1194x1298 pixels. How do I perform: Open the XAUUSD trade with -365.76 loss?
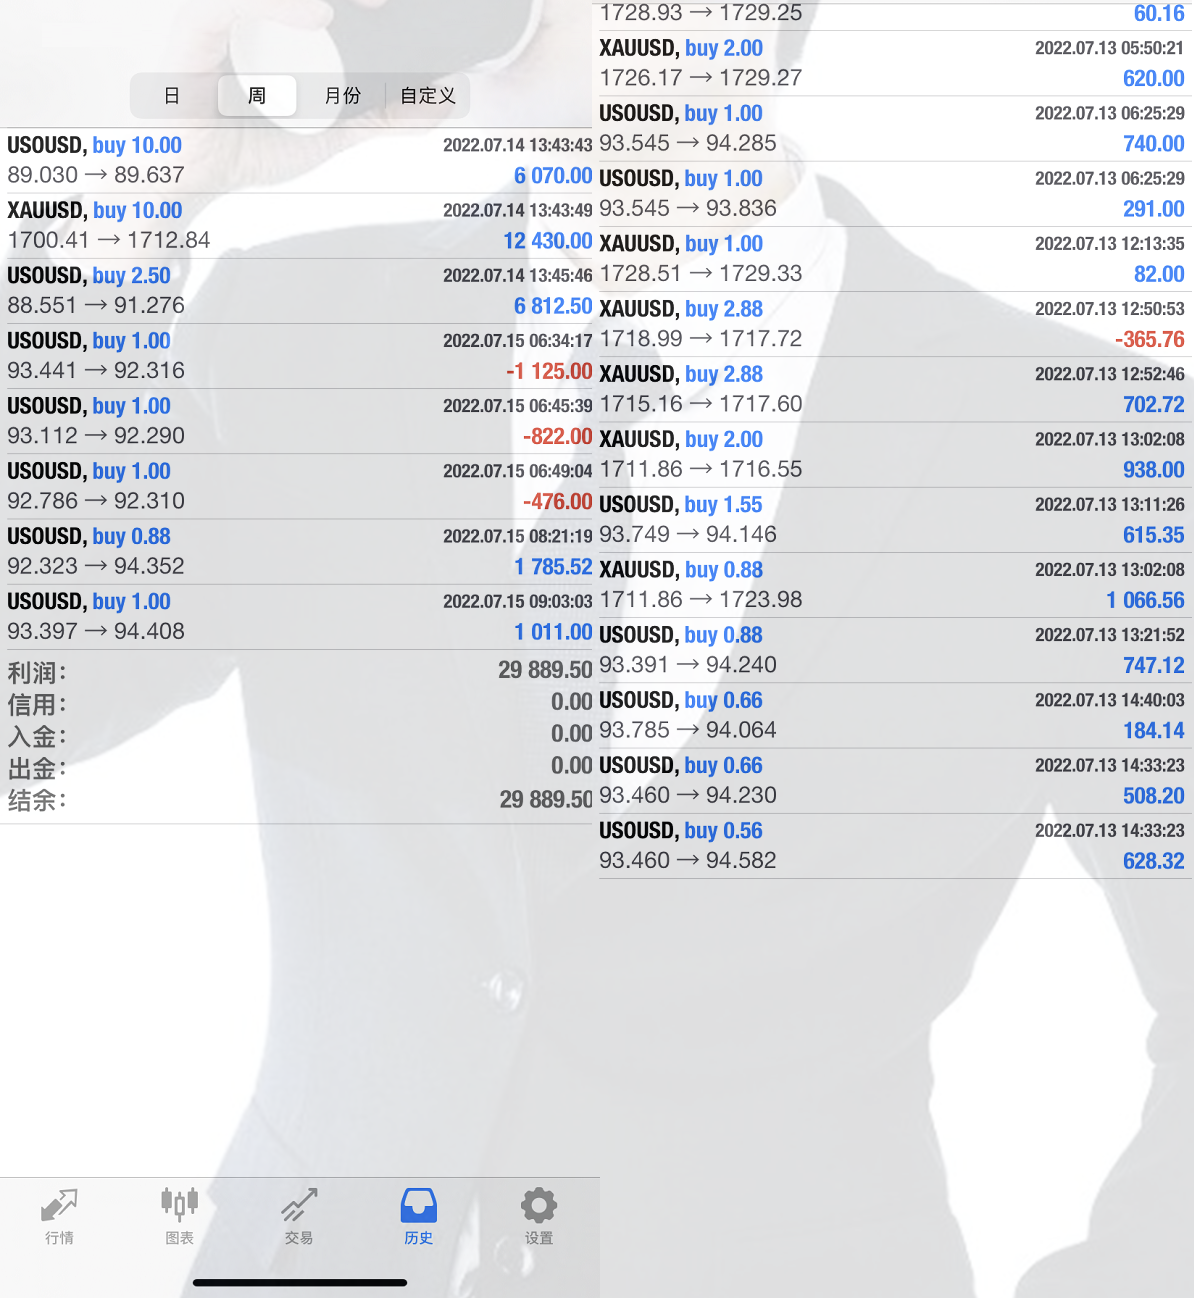coord(892,324)
